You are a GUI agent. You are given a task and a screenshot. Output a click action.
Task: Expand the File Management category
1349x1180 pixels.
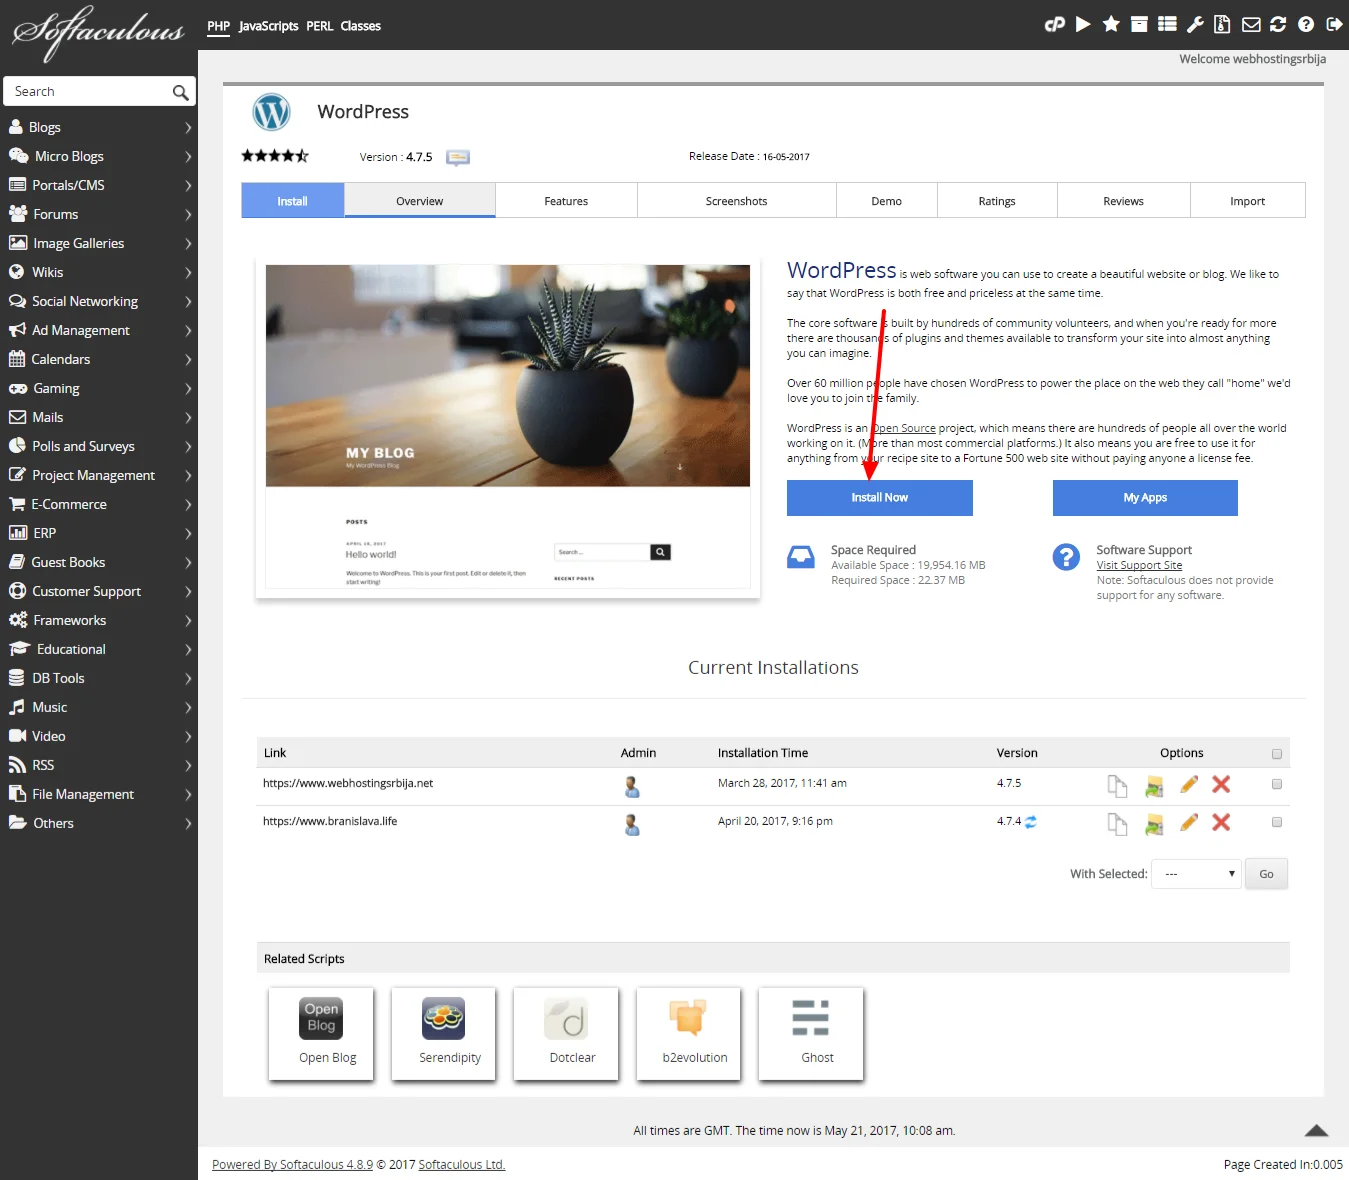click(x=99, y=794)
